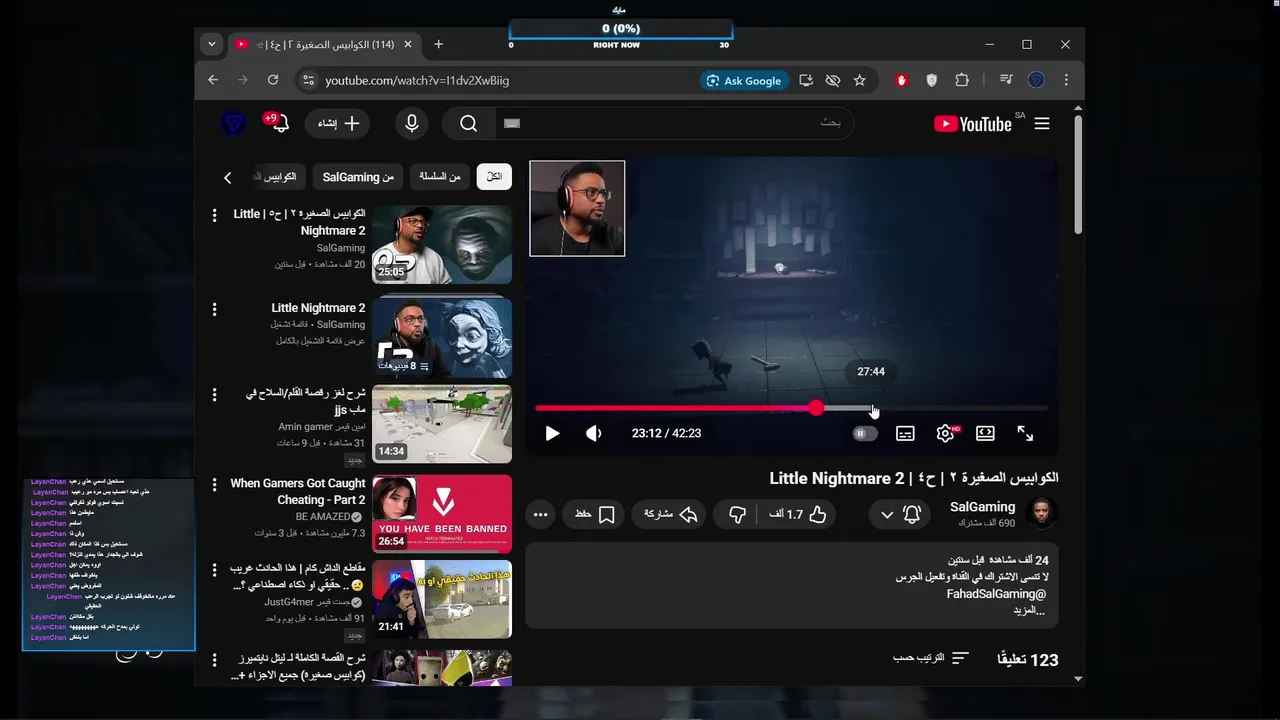The height and width of the screenshot is (720, 1280).
Task: Open SalGaming channel name link
Action: 982,507
